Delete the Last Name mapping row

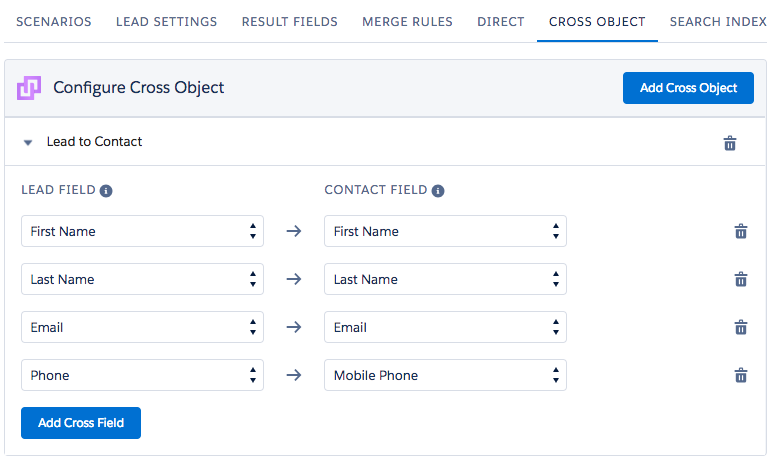click(x=740, y=279)
